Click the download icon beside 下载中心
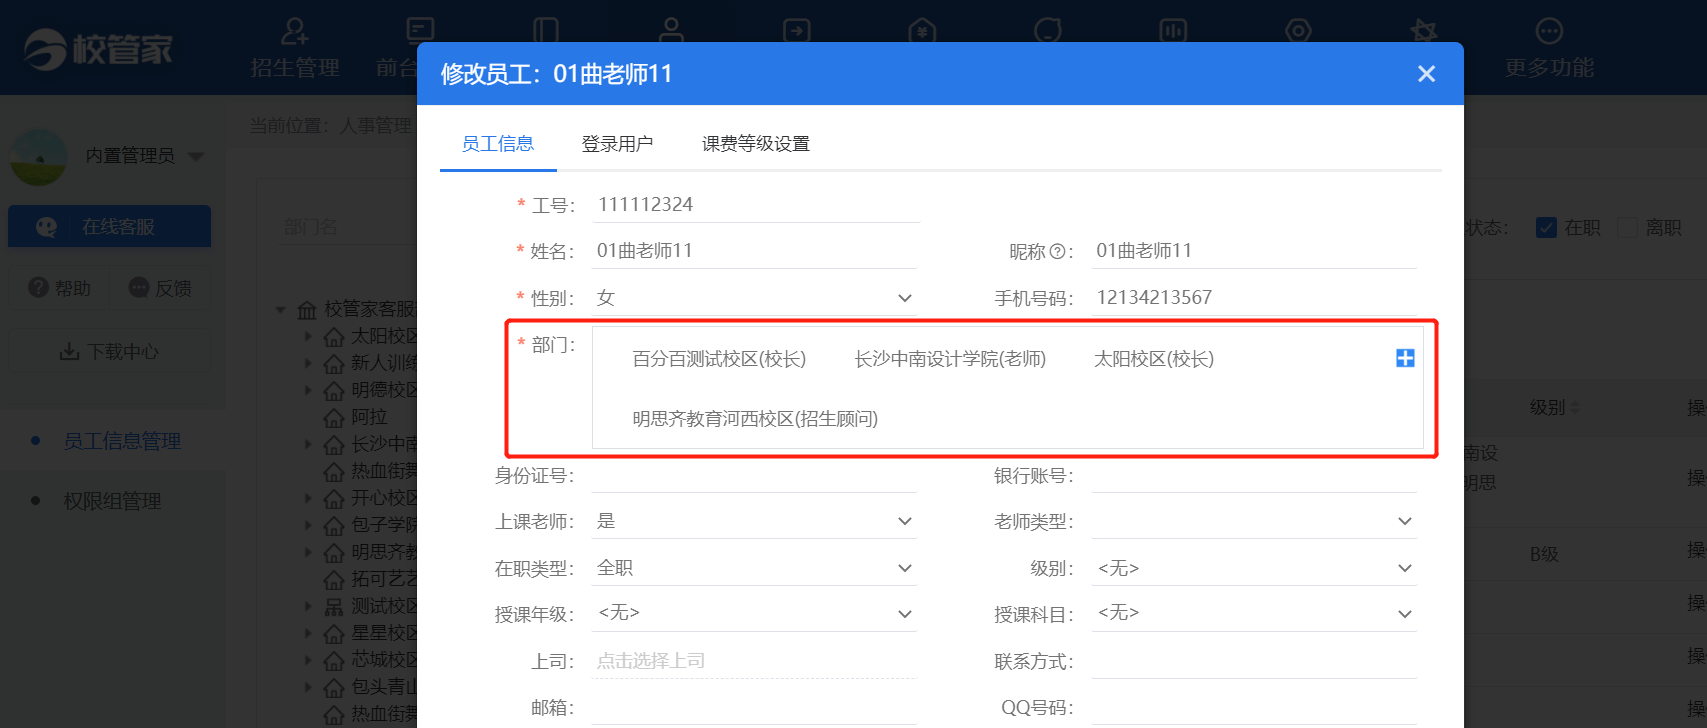 tap(69, 352)
